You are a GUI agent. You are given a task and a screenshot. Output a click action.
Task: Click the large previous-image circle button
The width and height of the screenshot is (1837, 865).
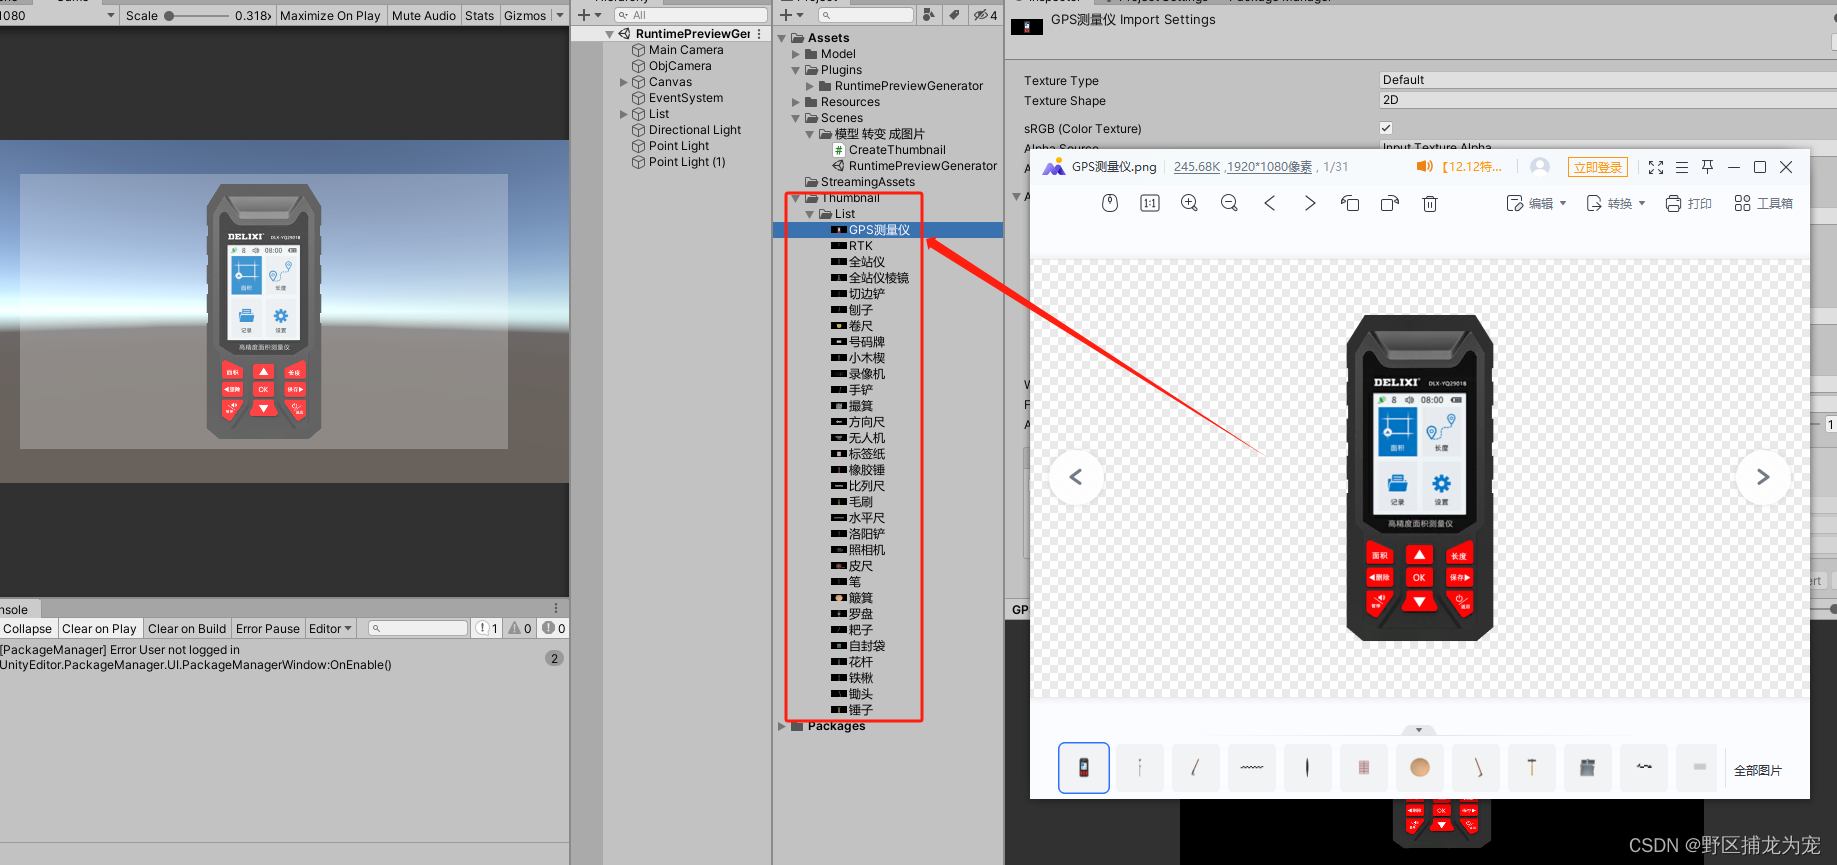pos(1076,477)
